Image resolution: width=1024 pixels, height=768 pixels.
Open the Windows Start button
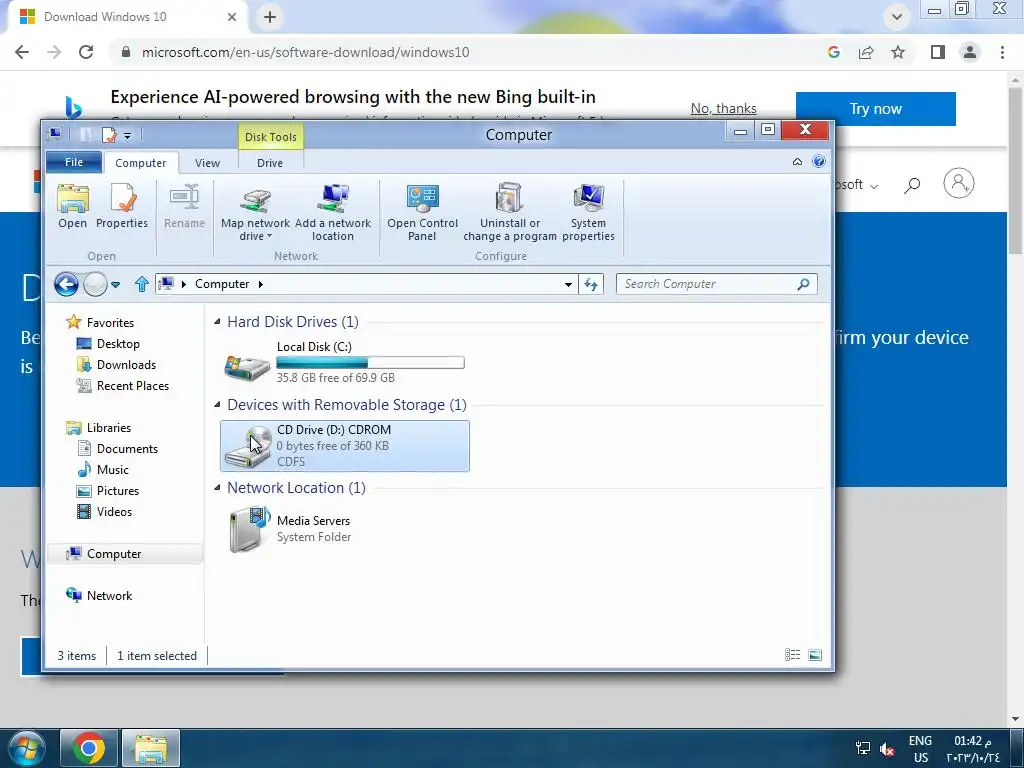coord(25,748)
